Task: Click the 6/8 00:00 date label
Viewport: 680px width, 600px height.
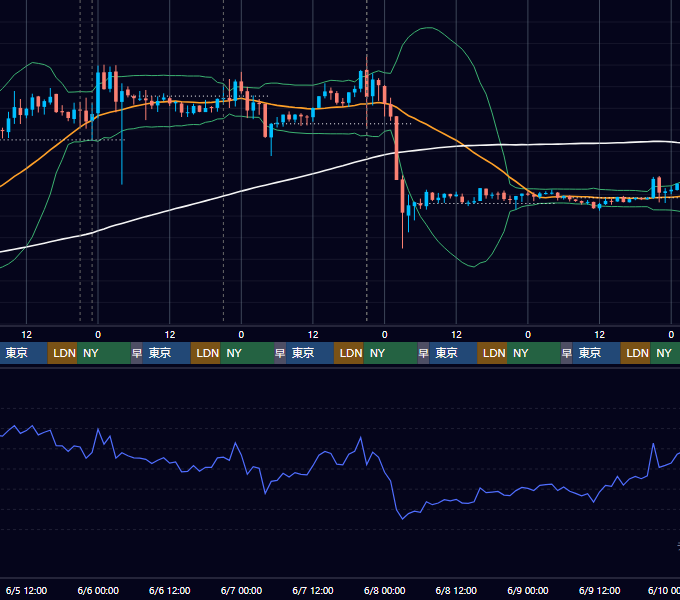Action: click(384, 590)
